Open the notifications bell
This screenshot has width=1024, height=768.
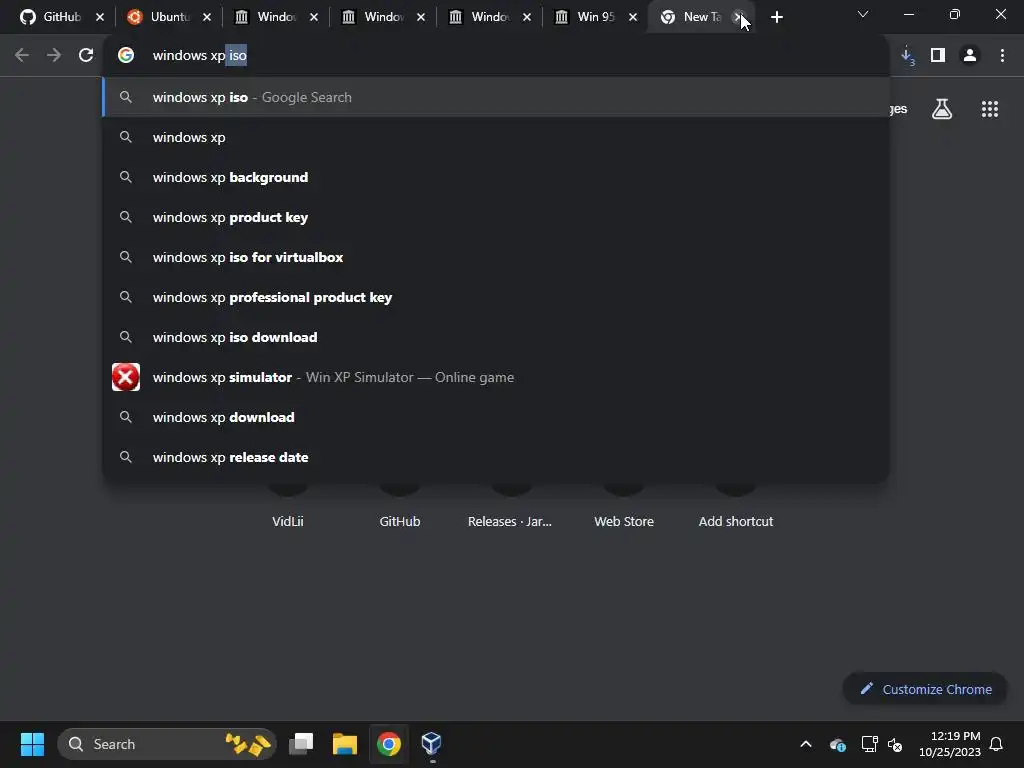coord(997,744)
